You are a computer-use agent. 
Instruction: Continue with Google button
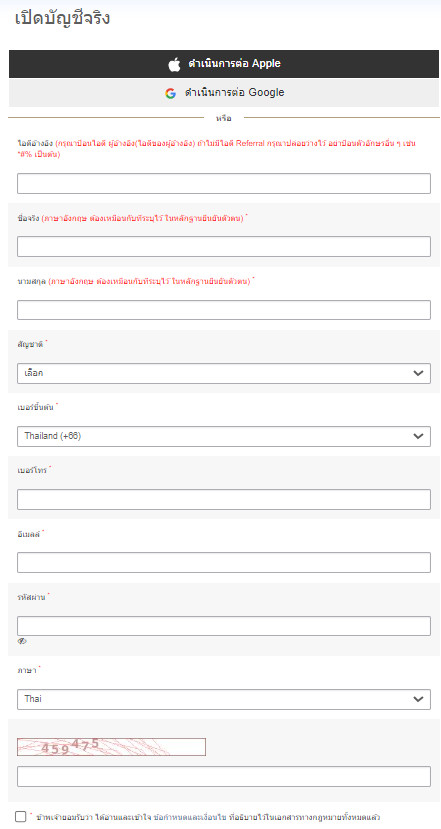[x=224, y=93]
